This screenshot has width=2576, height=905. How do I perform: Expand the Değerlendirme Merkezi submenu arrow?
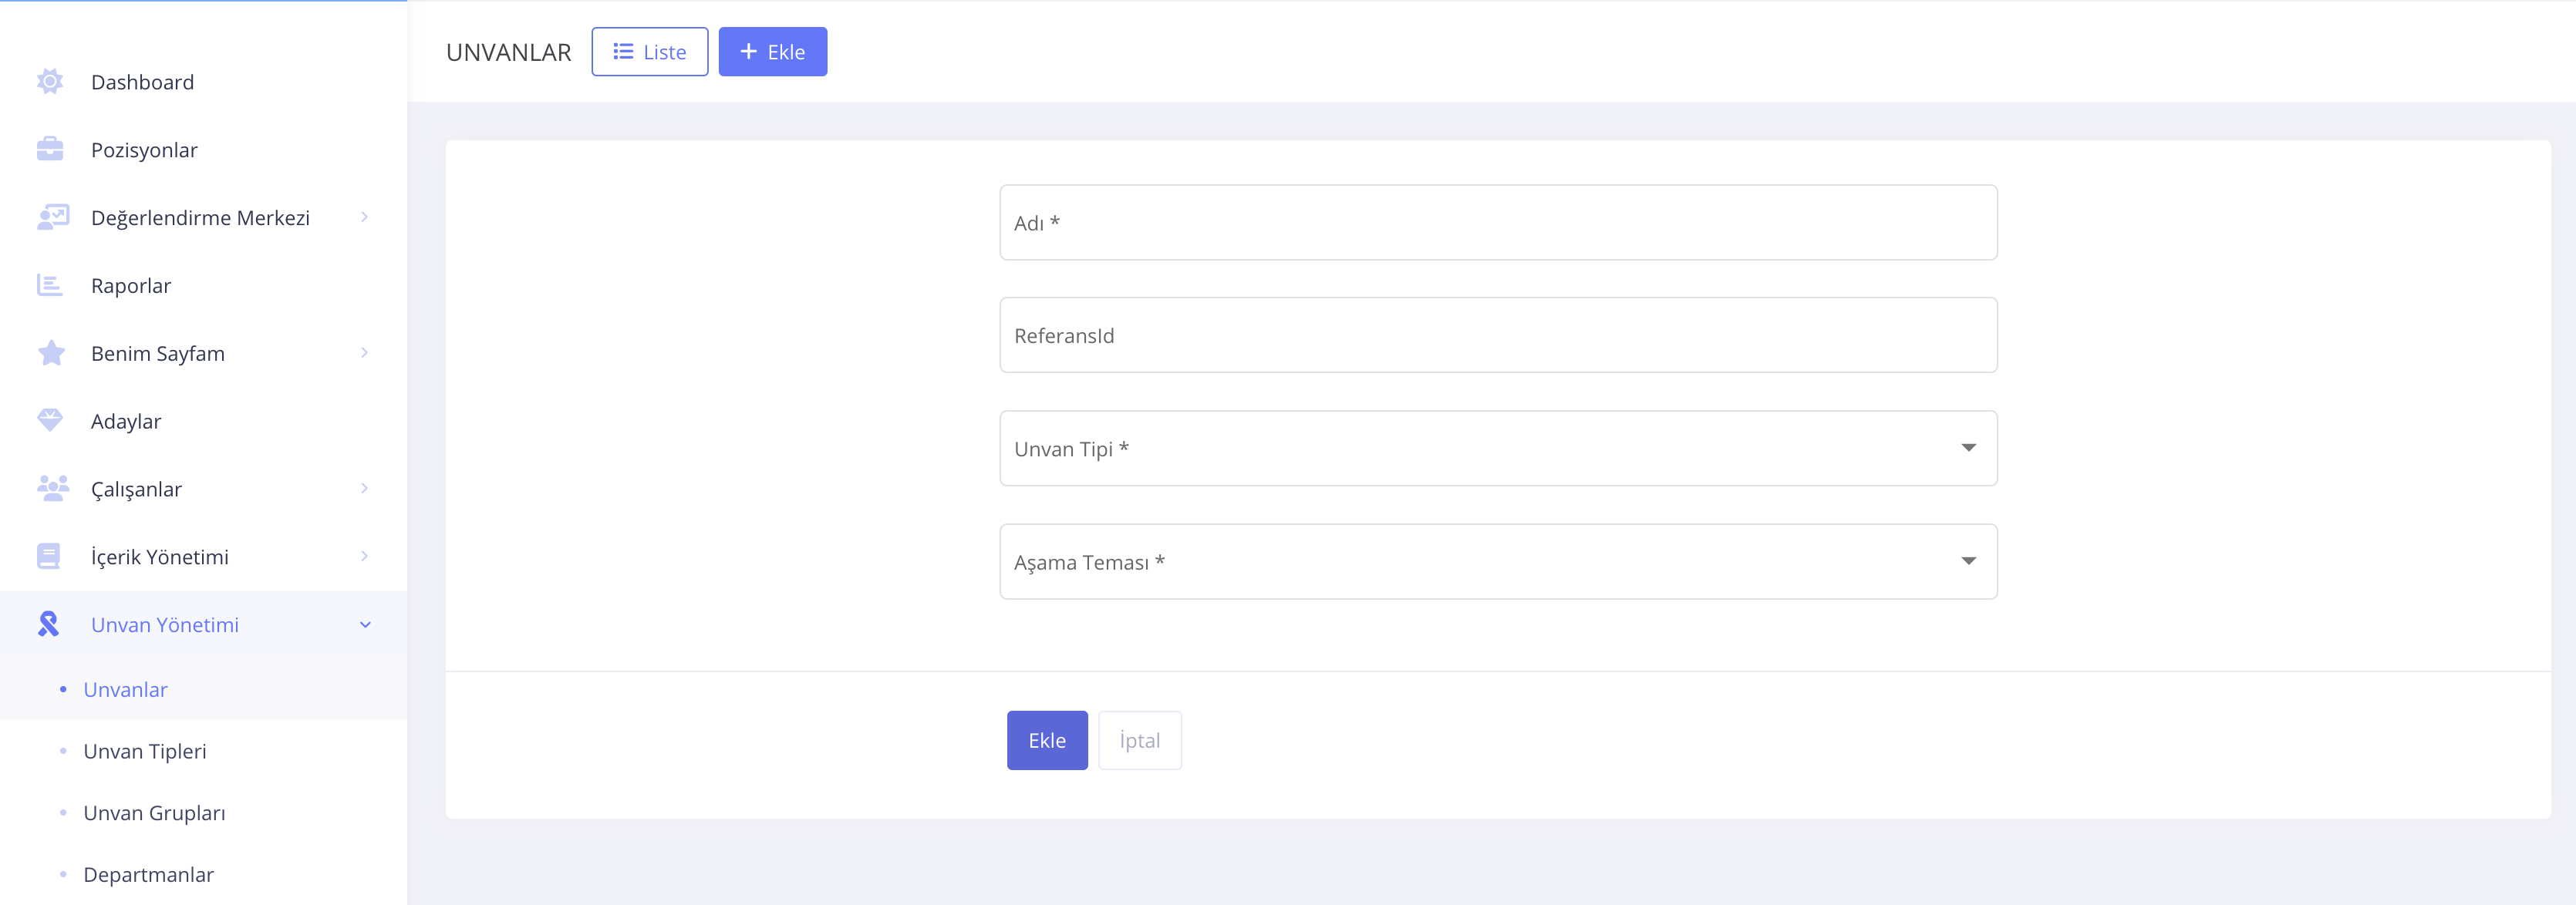click(364, 217)
